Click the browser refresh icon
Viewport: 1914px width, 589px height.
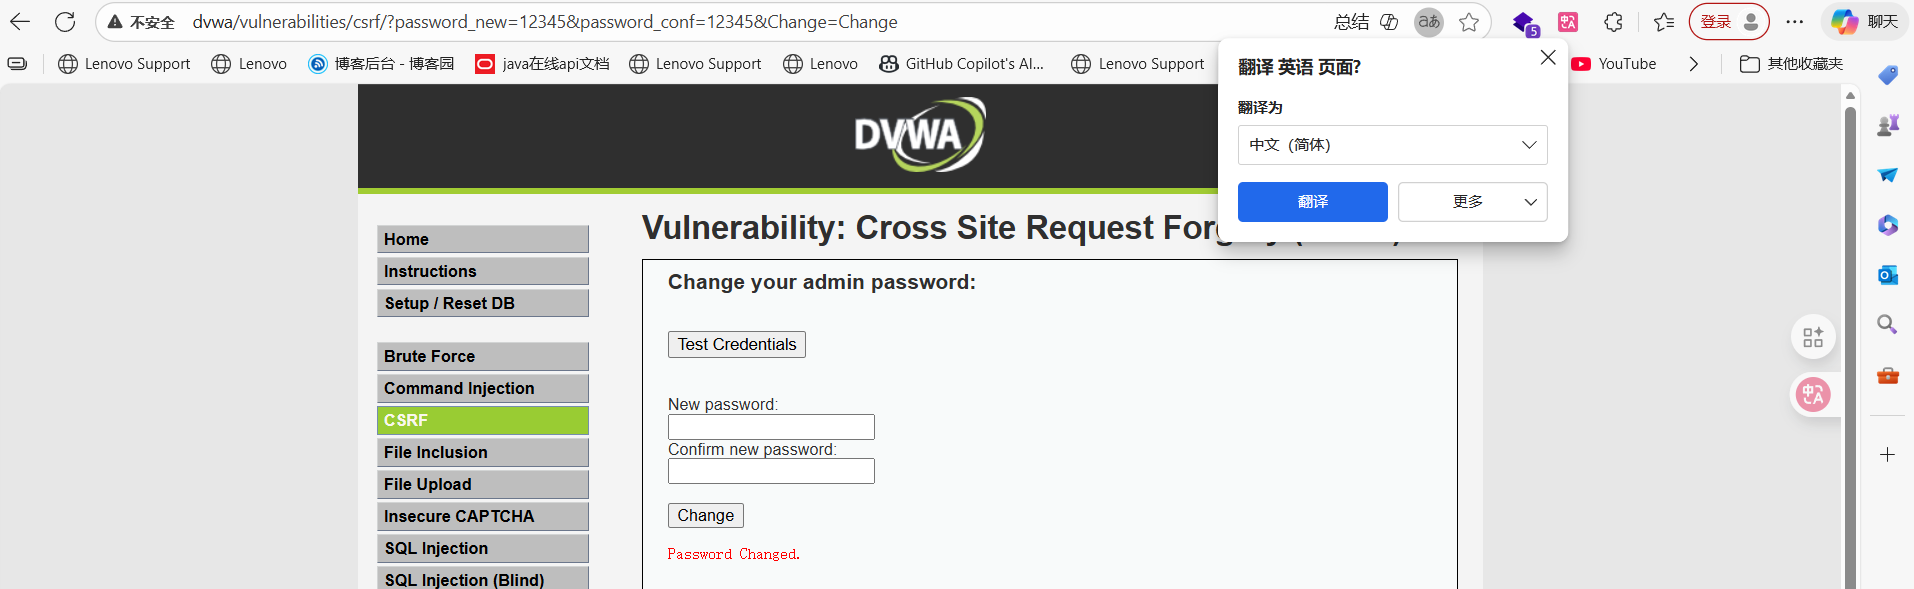[x=65, y=22]
